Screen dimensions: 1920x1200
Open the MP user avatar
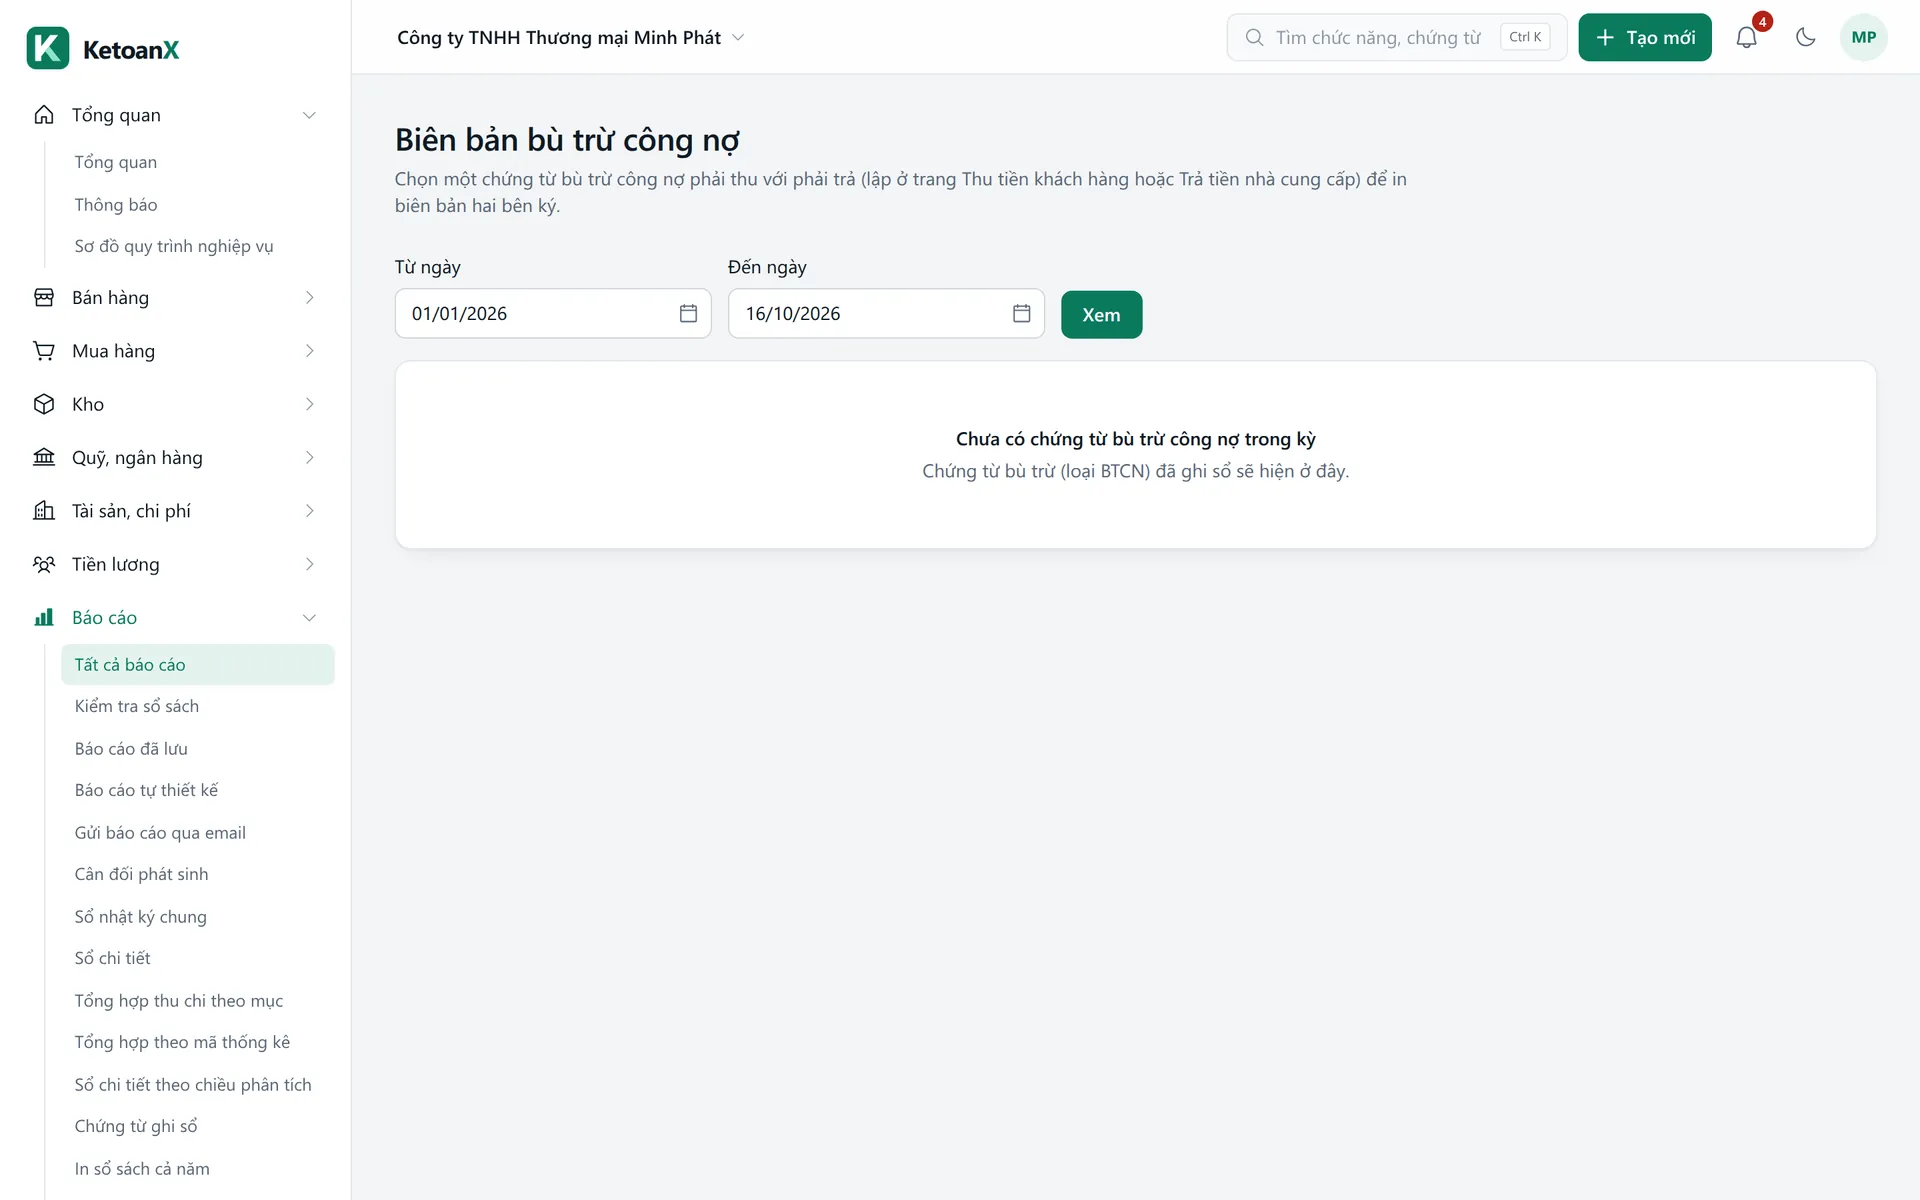pos(1863,37)
